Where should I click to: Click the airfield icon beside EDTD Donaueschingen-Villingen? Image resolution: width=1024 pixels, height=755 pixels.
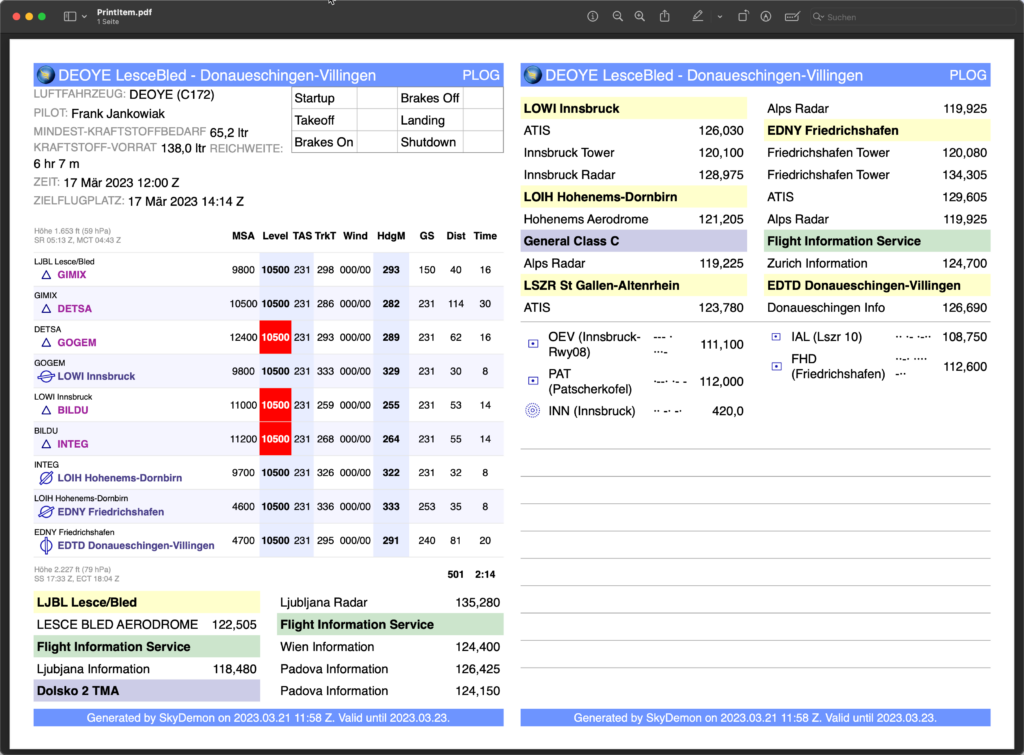point(46,545)
